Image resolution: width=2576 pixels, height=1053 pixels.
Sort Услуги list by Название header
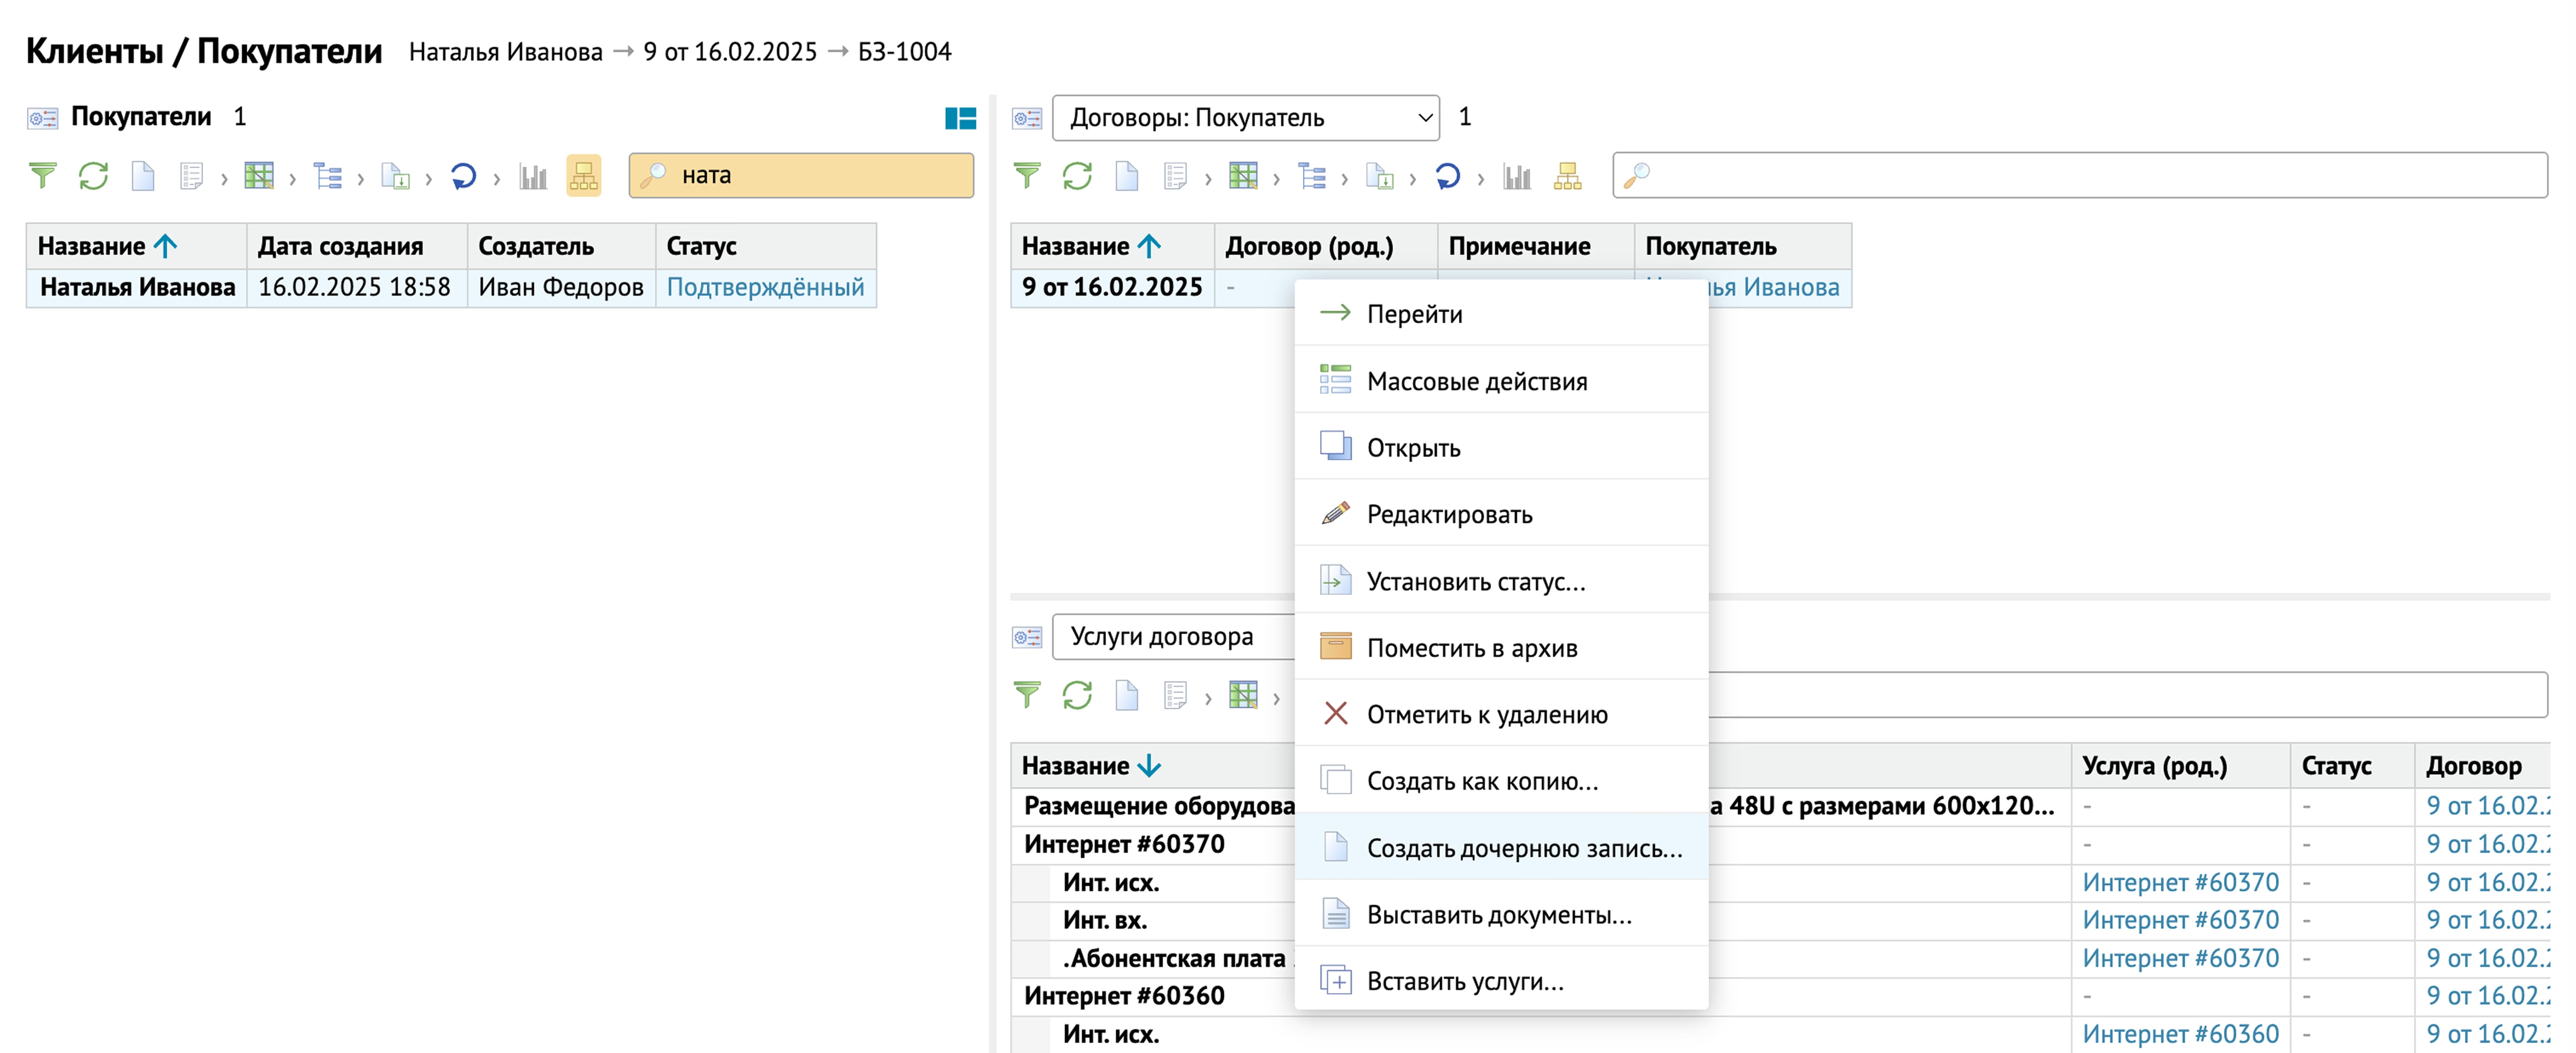coord(1091,766)
